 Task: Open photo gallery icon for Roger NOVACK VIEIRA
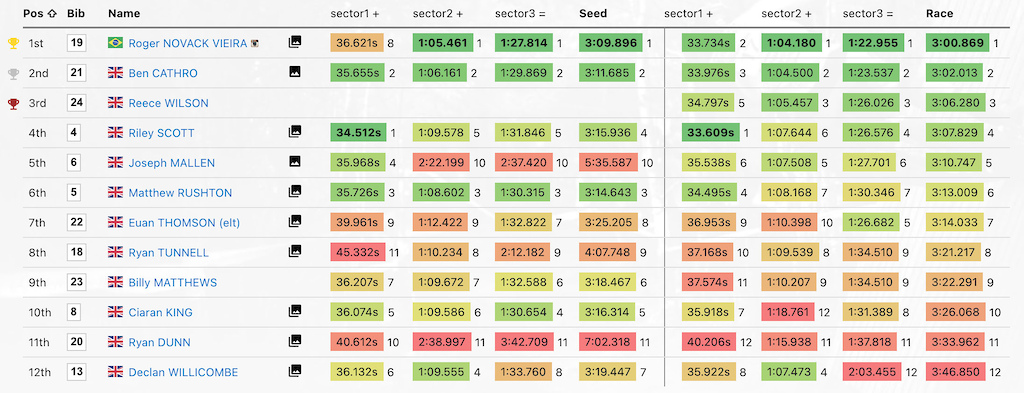[x=295, y=42]
